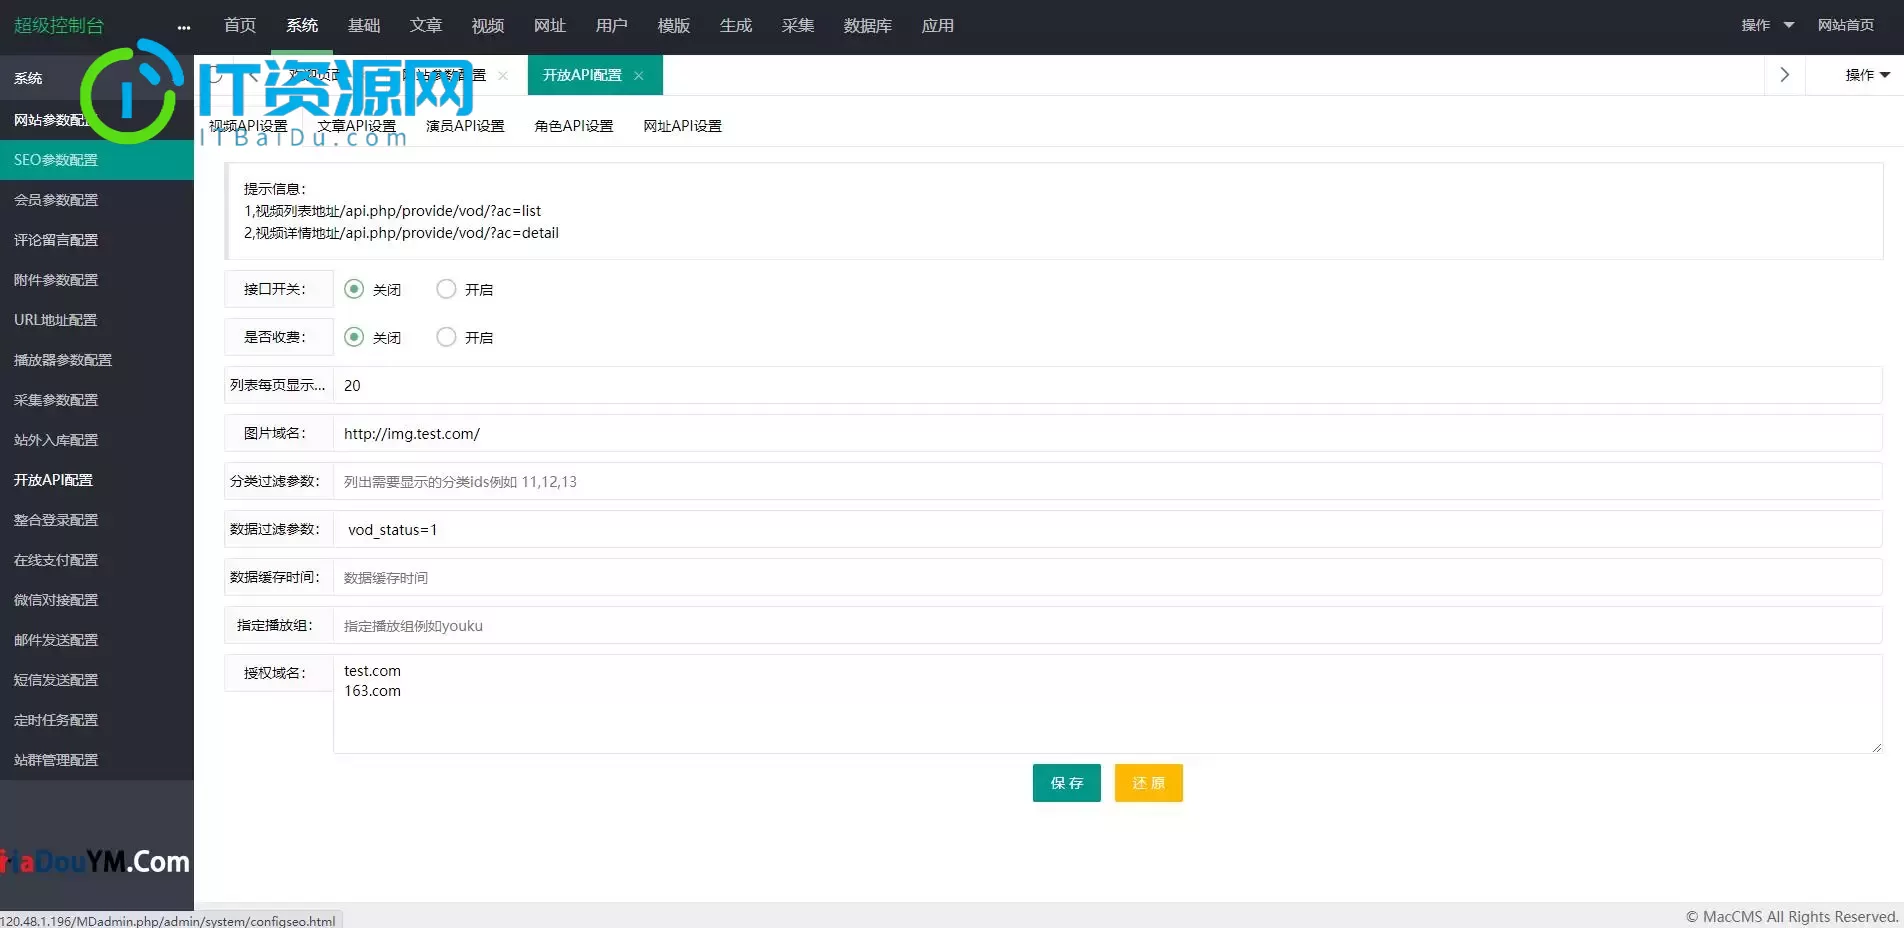
Task: Open URL地址配置 in sidebar
Action: pos(97,320)
